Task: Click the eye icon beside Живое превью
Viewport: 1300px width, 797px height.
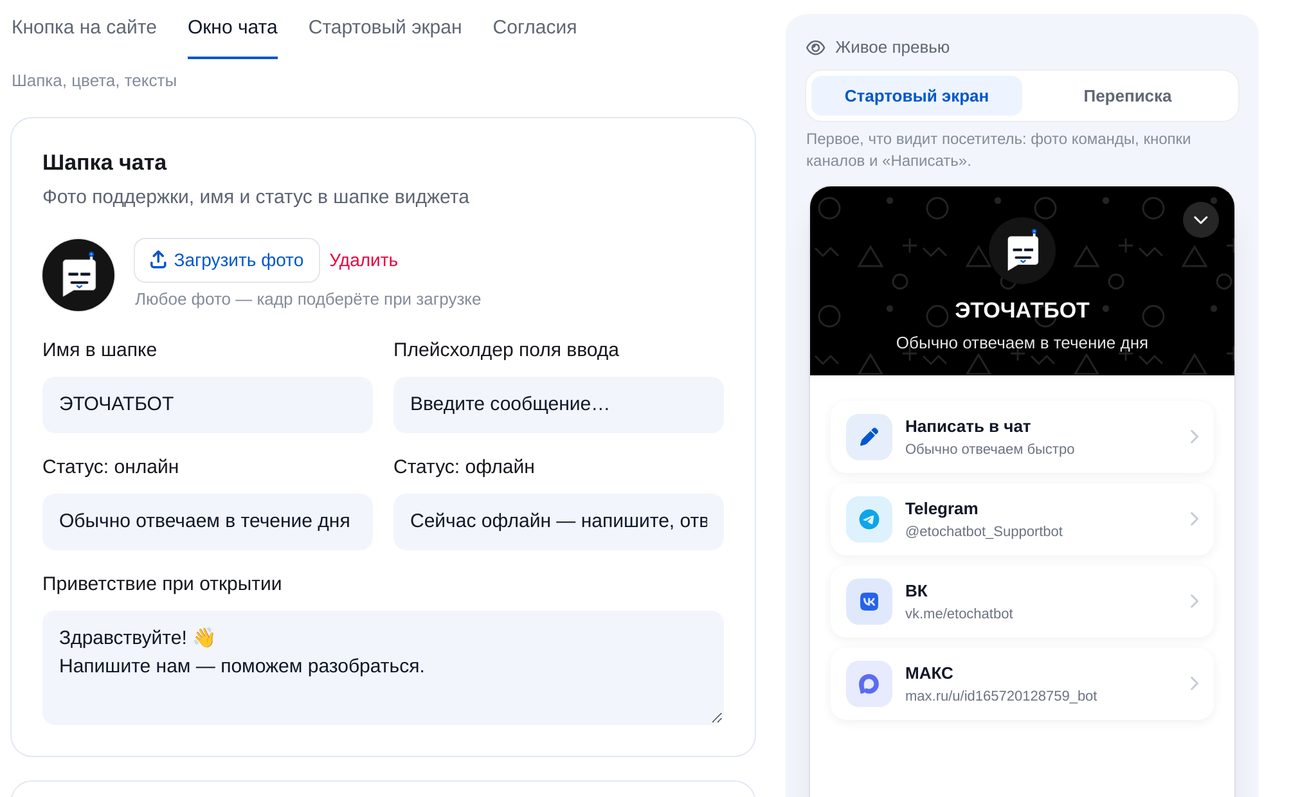Action: point(816,48)
